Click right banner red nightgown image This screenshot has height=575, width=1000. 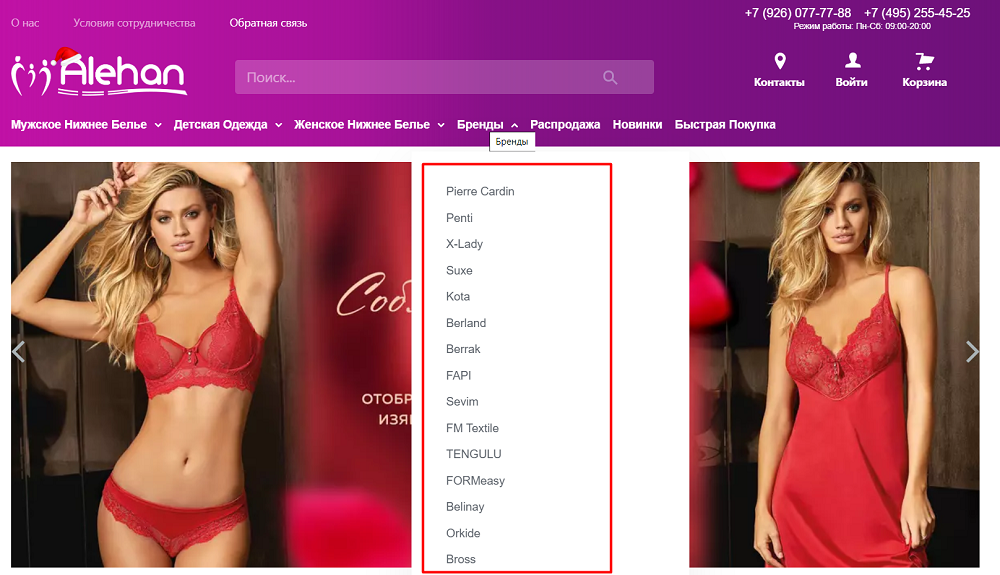tap(834, 365)
